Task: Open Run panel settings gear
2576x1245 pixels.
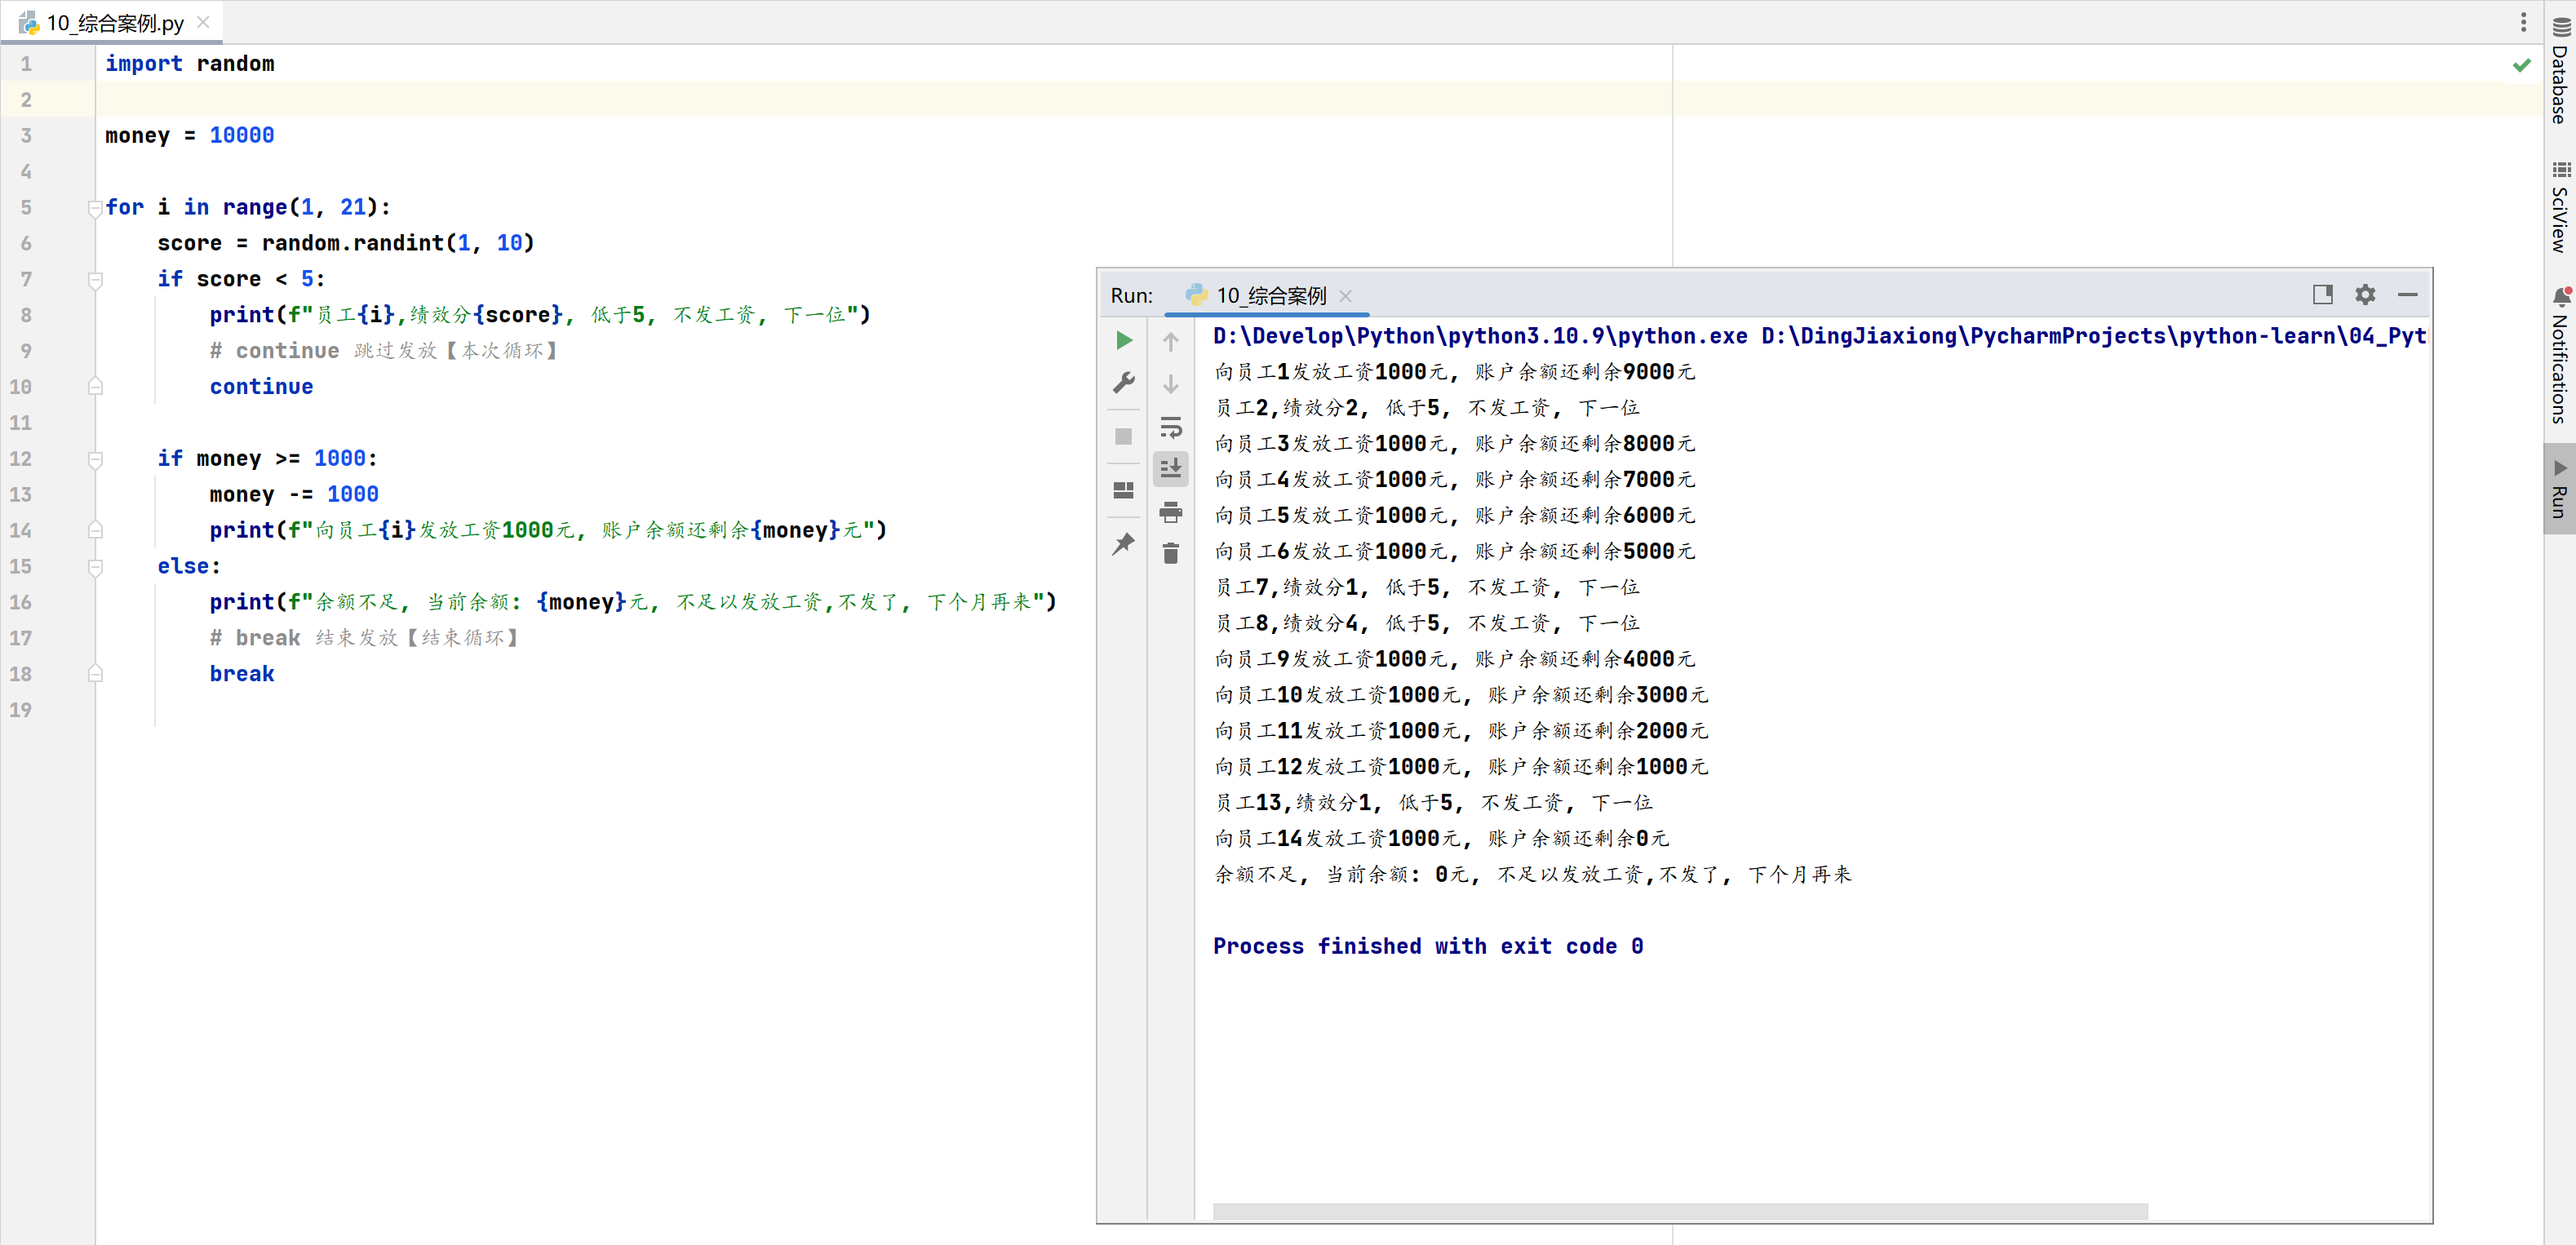Action: [2364, 295]
